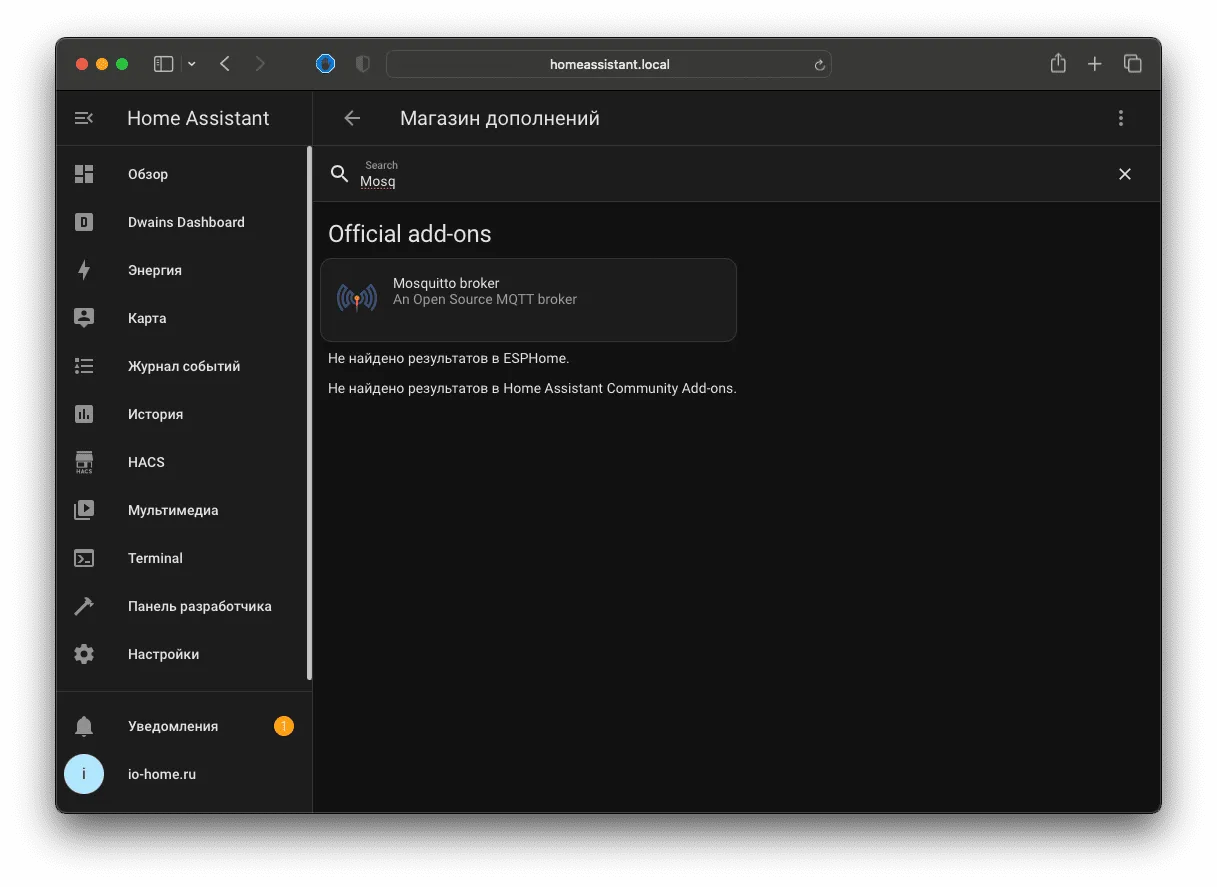Open the Настройки gear icon
The height and width of the screenshot is (887, 1217).
tap(84, 654)
